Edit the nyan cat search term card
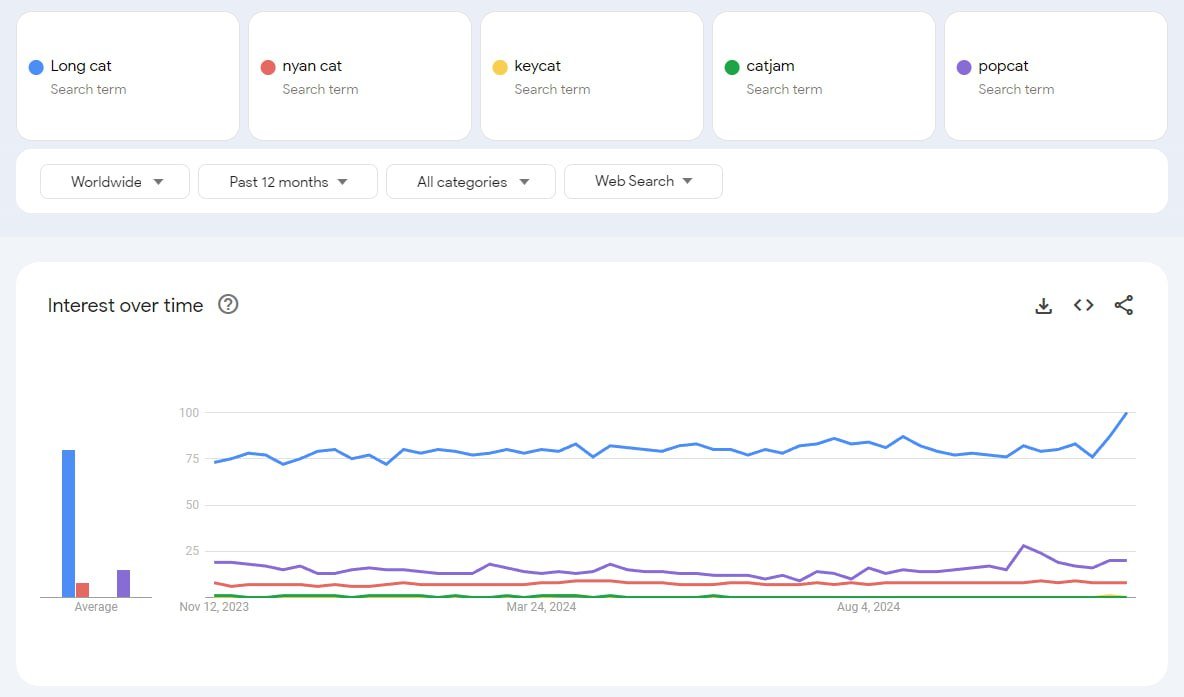Screen dimensions: 1184x697 click(359, 76)
